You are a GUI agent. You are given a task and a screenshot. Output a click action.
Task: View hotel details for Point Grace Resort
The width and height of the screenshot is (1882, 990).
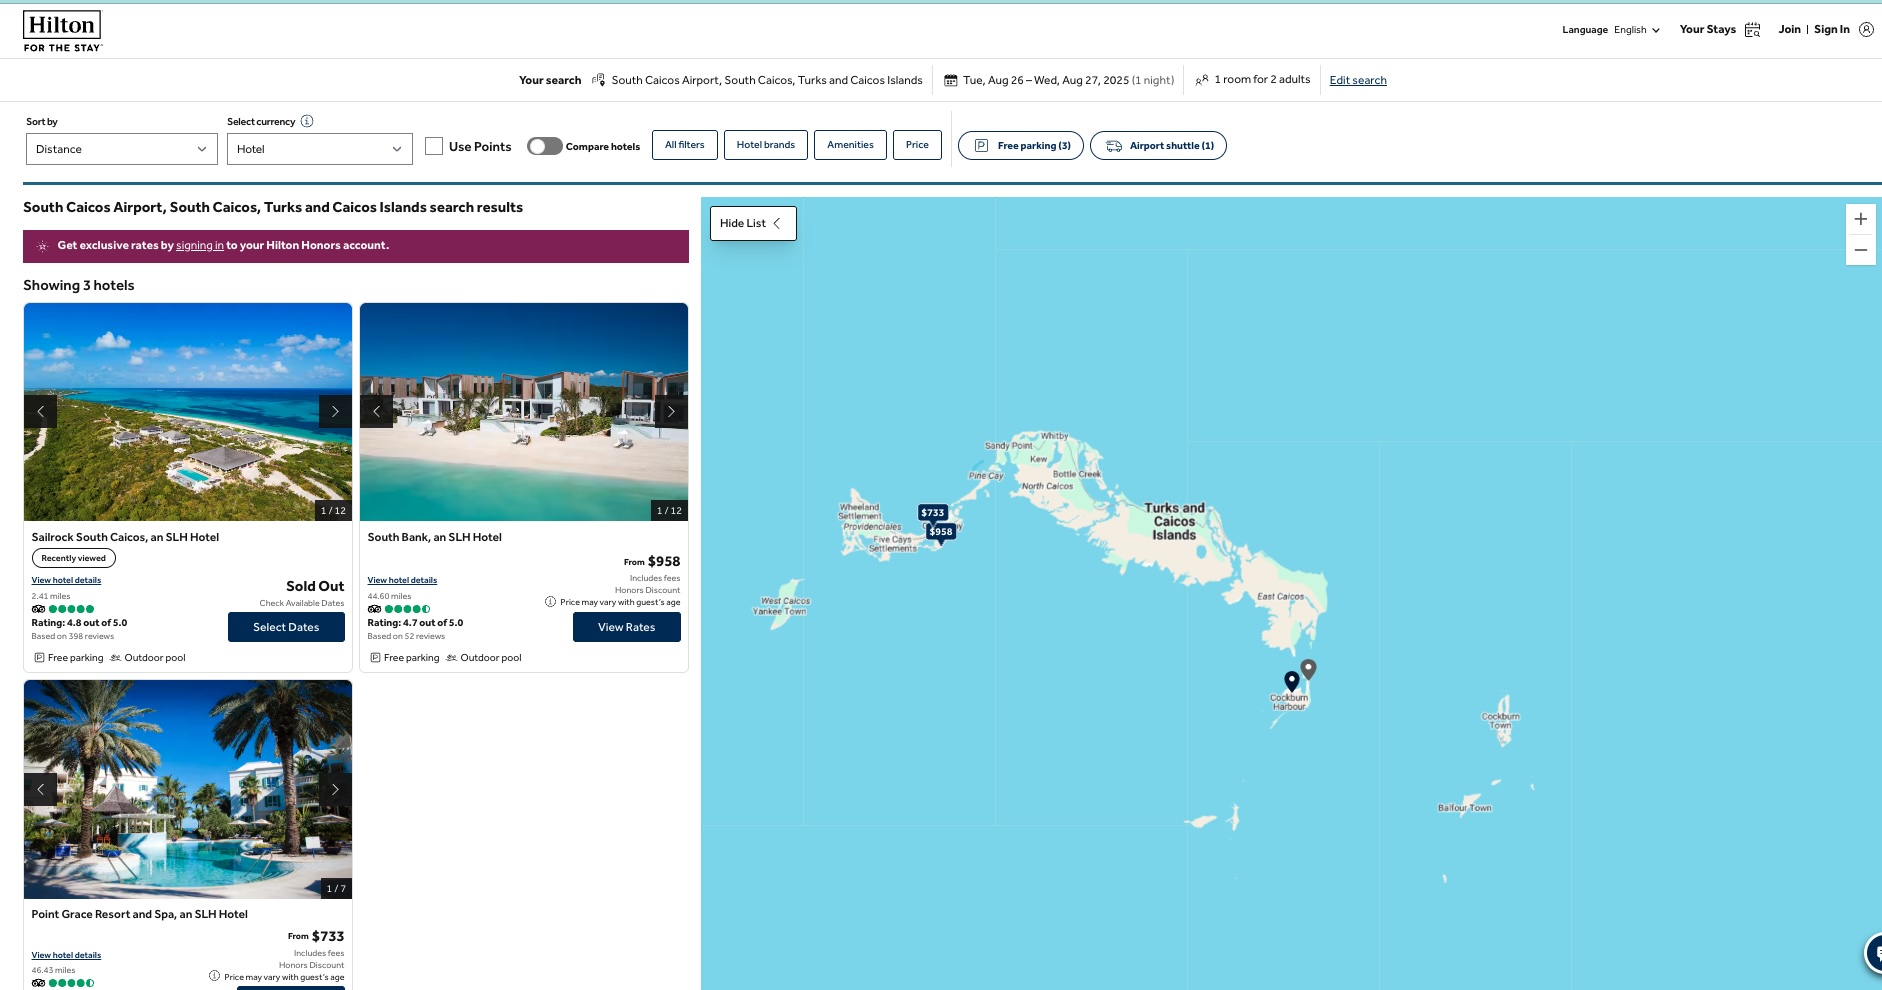pyautogui.click(x=66, y=955)
